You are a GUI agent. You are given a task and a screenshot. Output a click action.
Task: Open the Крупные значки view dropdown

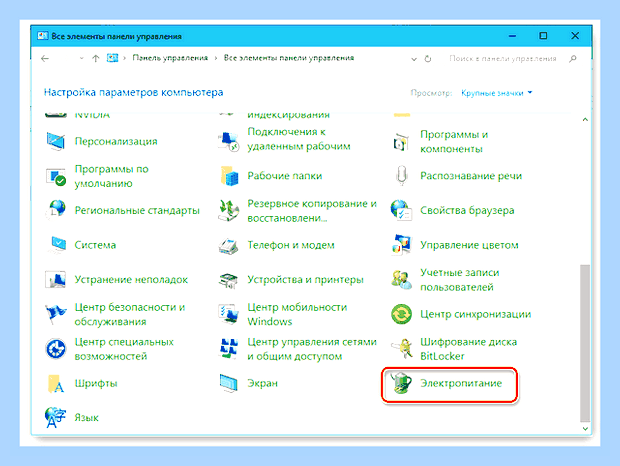pyautogui.click(x=497, y=93)
